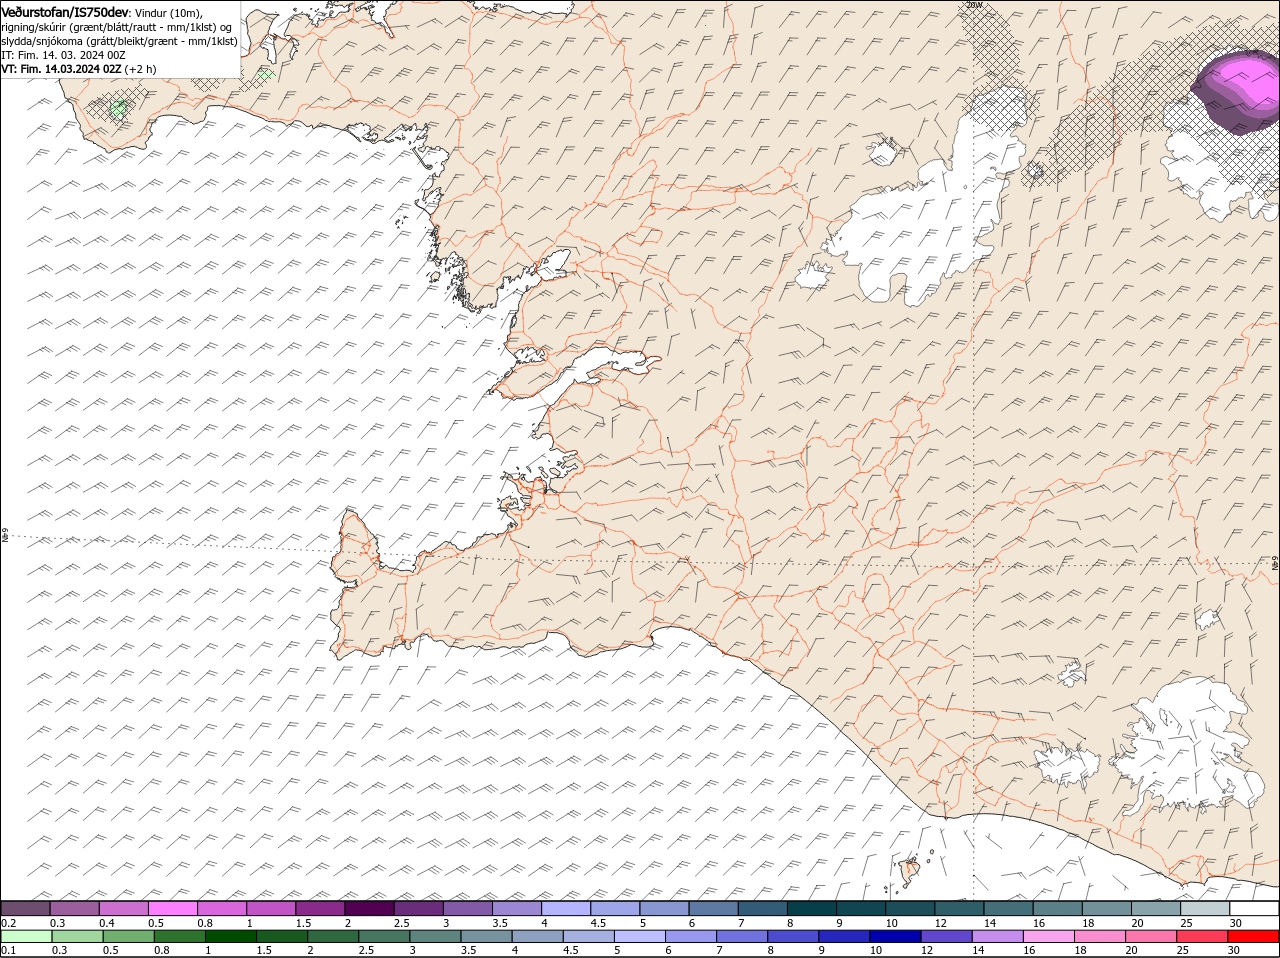Pick the snow legend swatch at 12
Screen dimensions: 1280x958
960,908
